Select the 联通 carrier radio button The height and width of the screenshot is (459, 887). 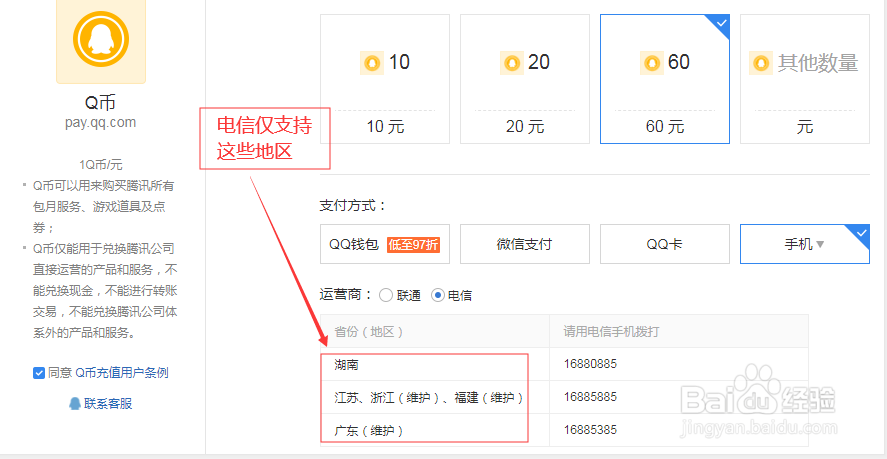tap(386, 295)
